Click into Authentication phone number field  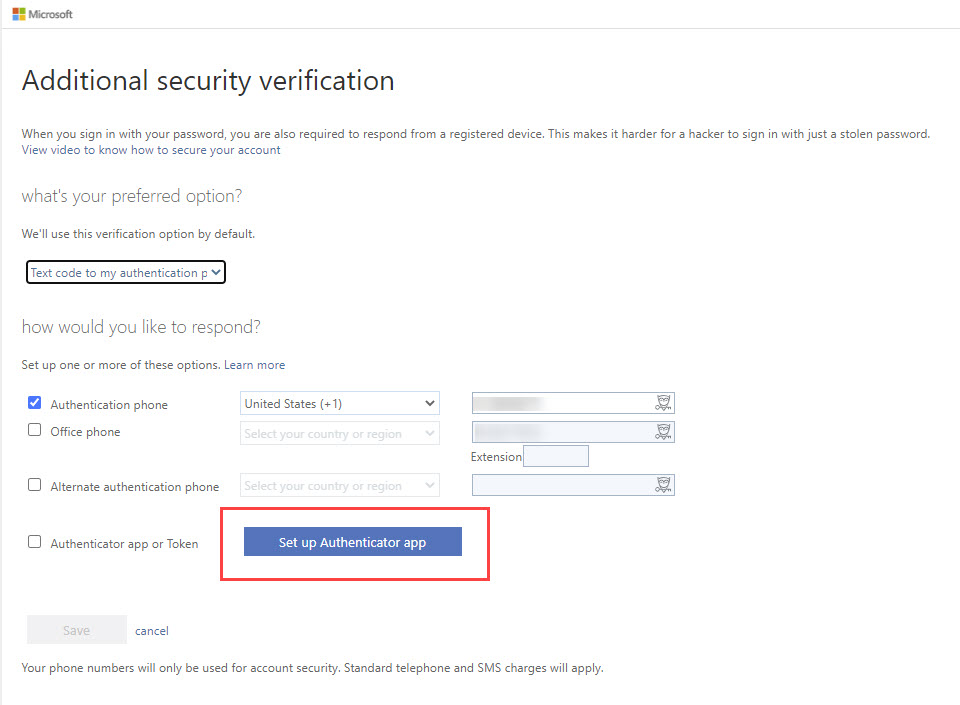coord(573,403)
